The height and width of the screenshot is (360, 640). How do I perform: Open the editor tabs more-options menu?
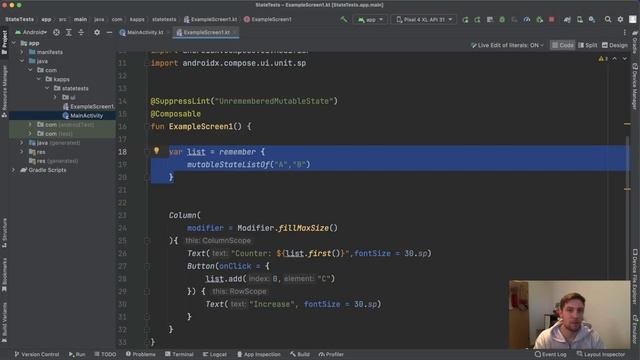tap(624, 32)
